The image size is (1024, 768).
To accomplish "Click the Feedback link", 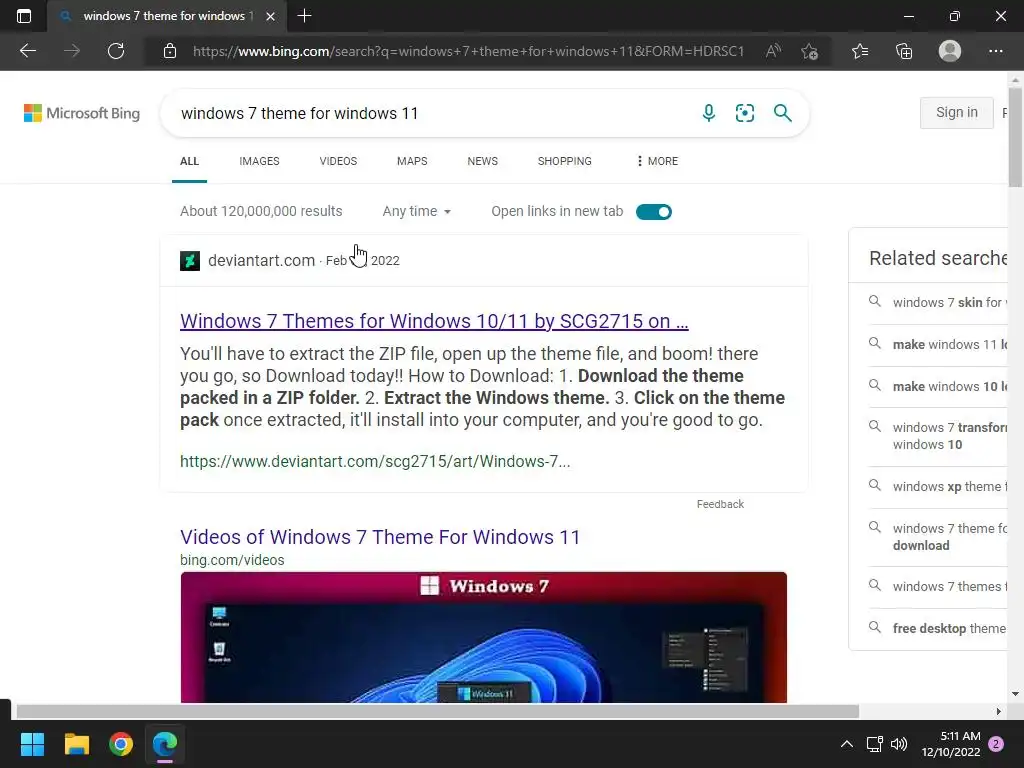I will point(720,504).
